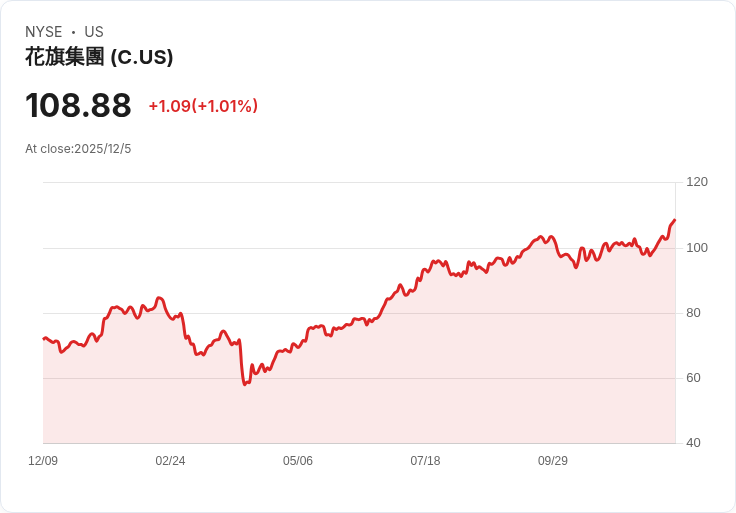Click the 120 y-axis label
736x513 pixels.
[697, 182]
